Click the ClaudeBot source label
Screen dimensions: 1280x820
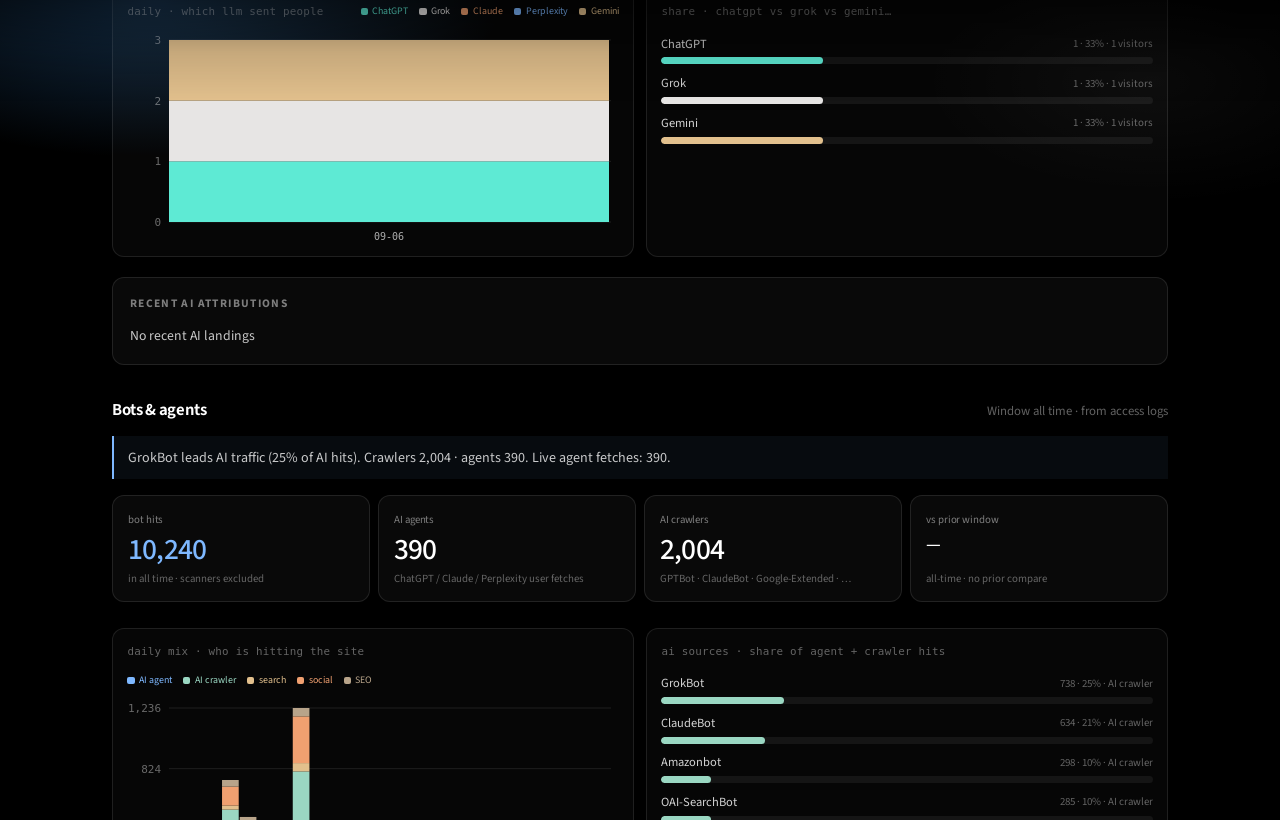(x=688, y=723)
